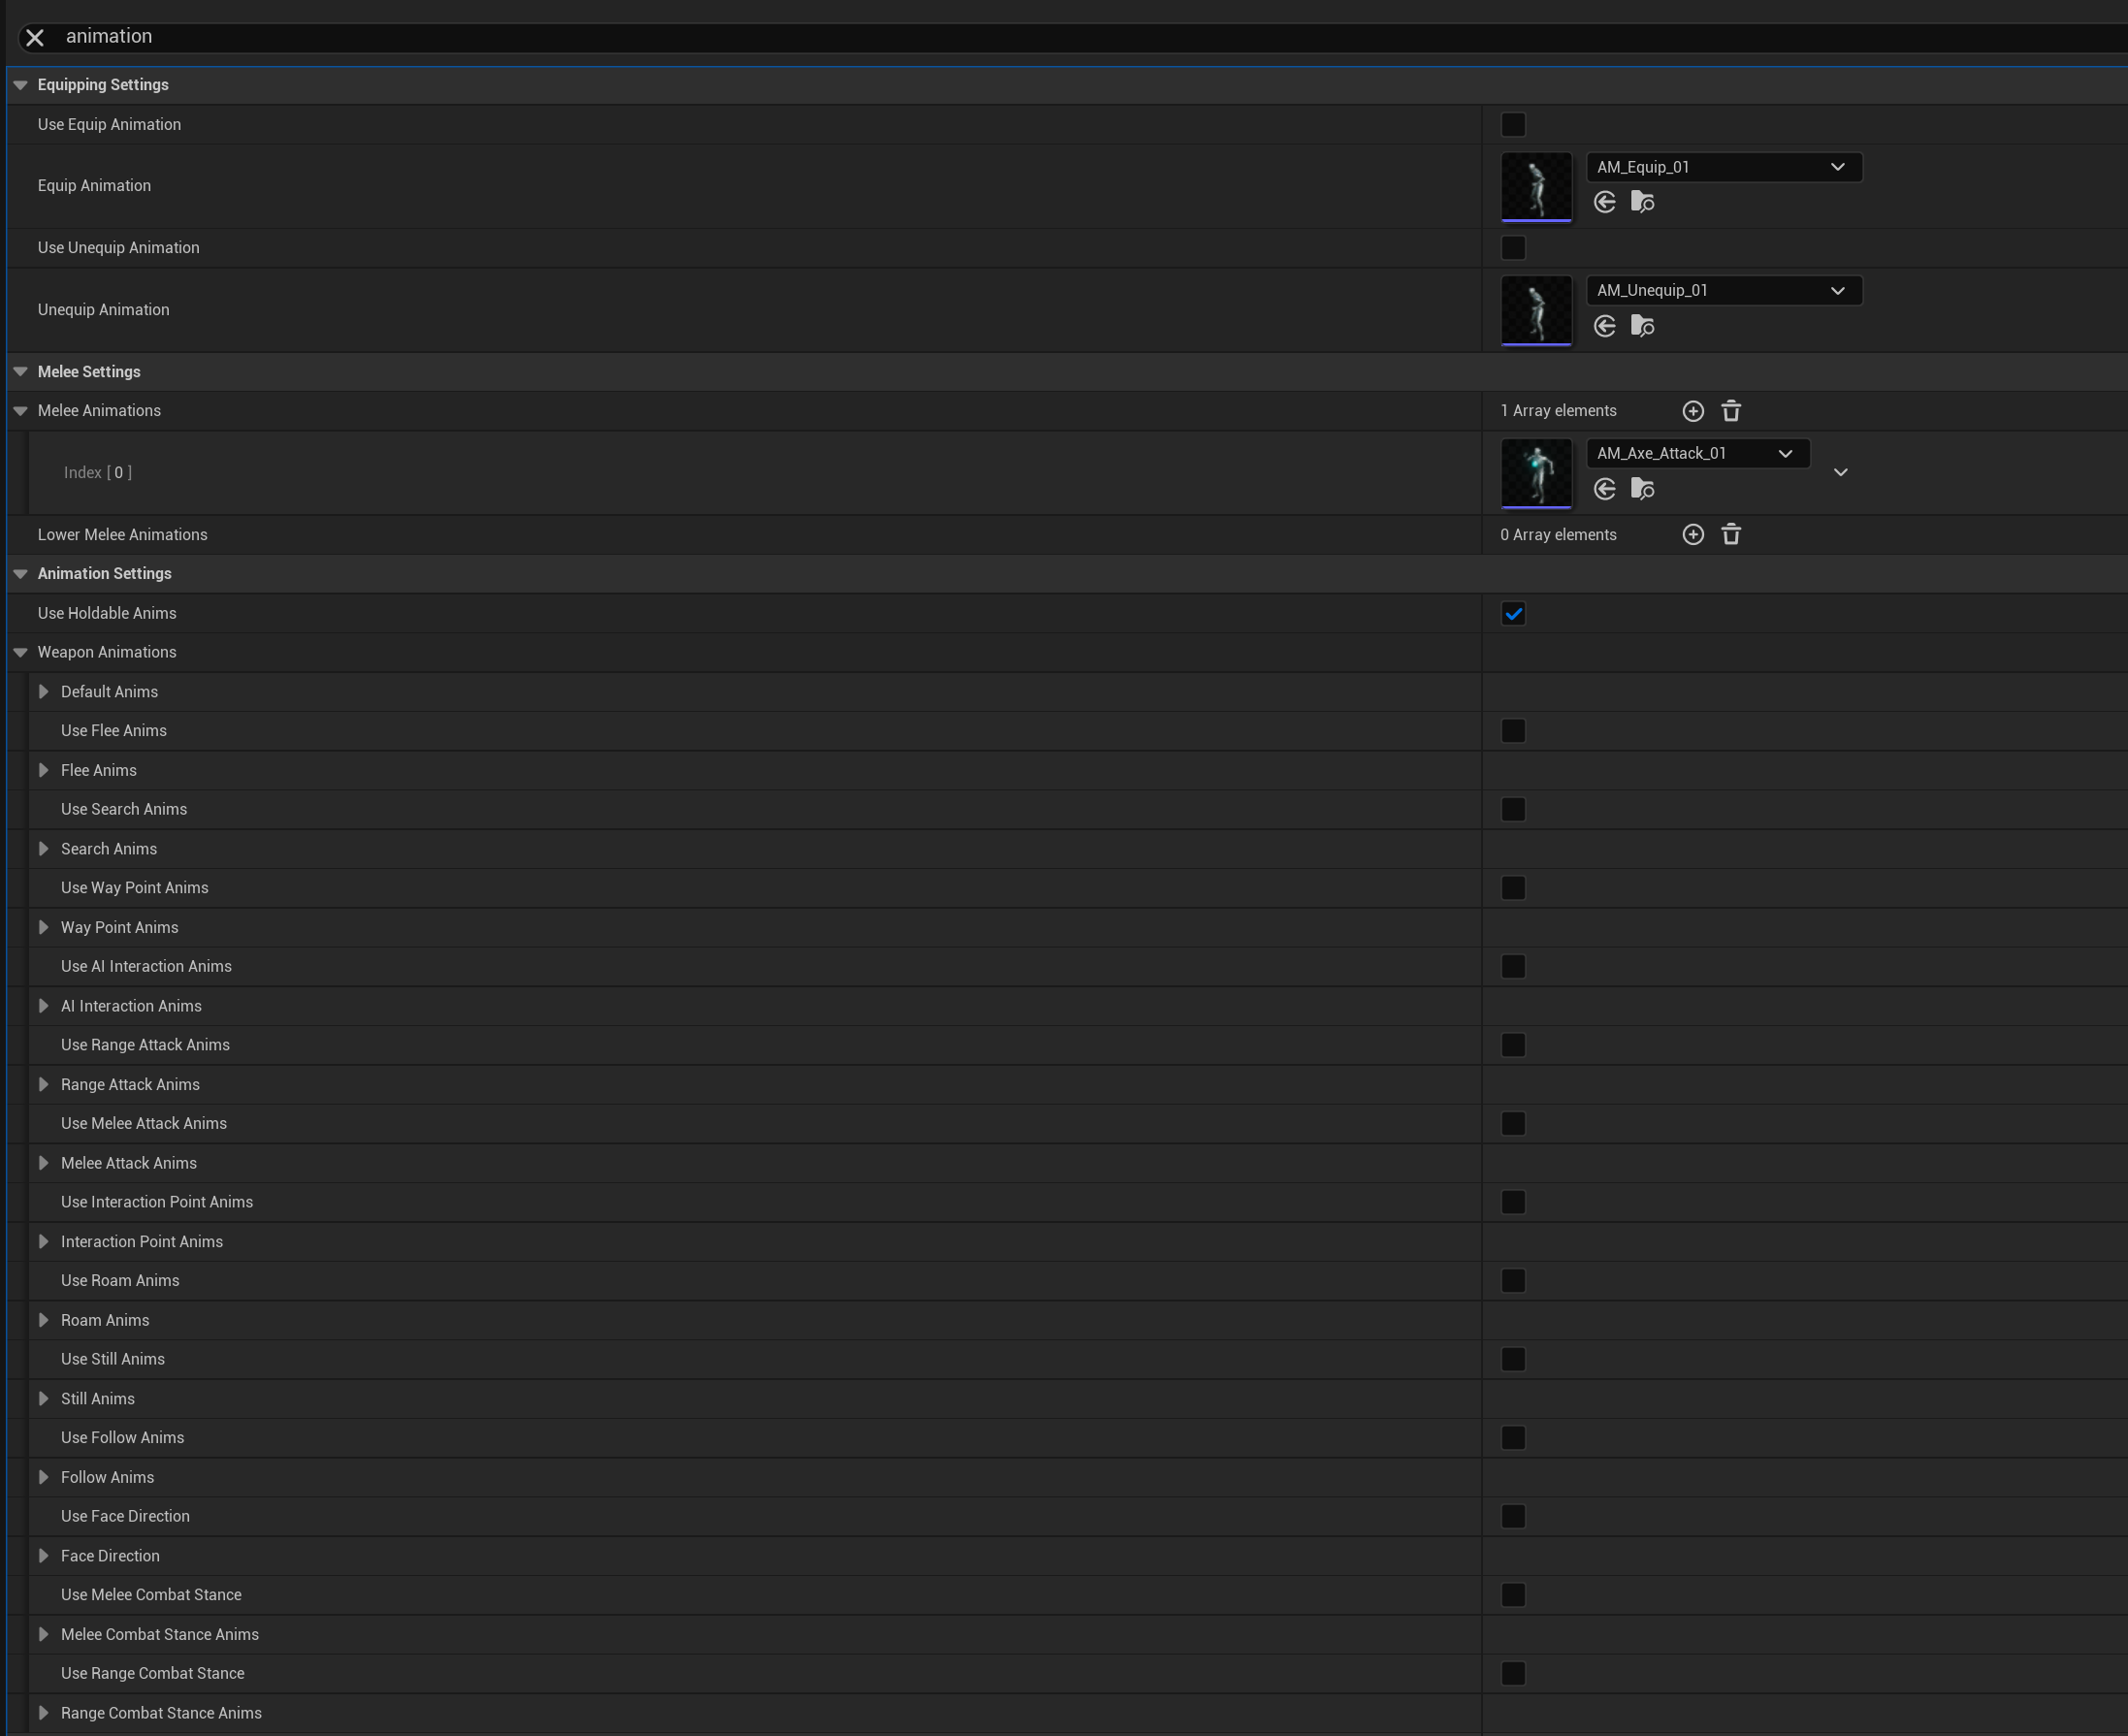Use selected asset for Equip Animation
Screen dimensions: 2128x1736
point(1605,203)
